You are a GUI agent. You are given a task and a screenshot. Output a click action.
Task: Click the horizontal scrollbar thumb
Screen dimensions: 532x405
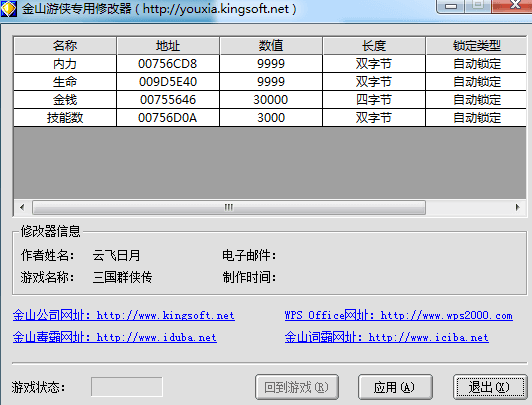click(x=229, y=207)
